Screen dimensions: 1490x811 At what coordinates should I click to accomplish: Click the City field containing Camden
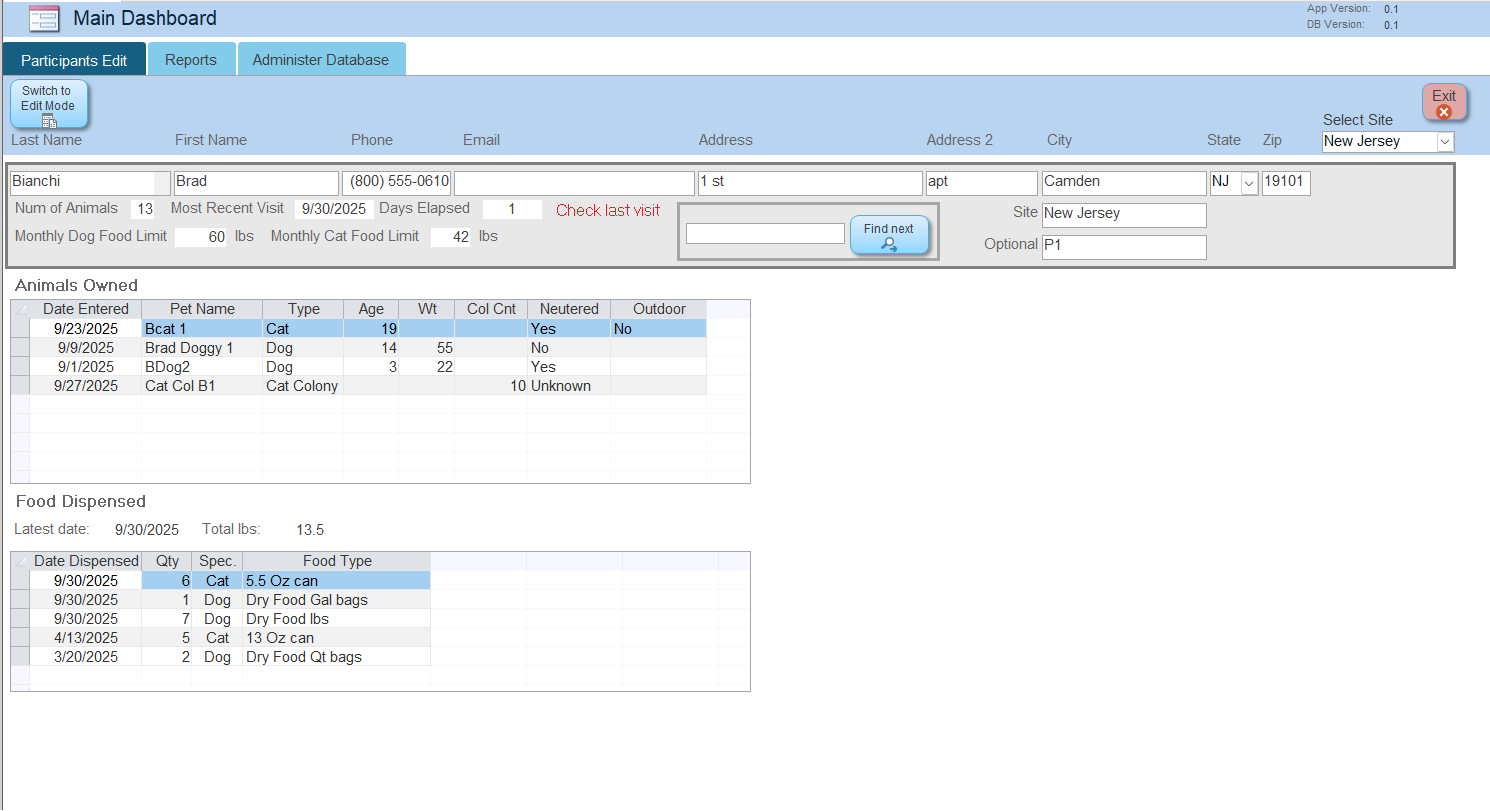(1124, 183)
